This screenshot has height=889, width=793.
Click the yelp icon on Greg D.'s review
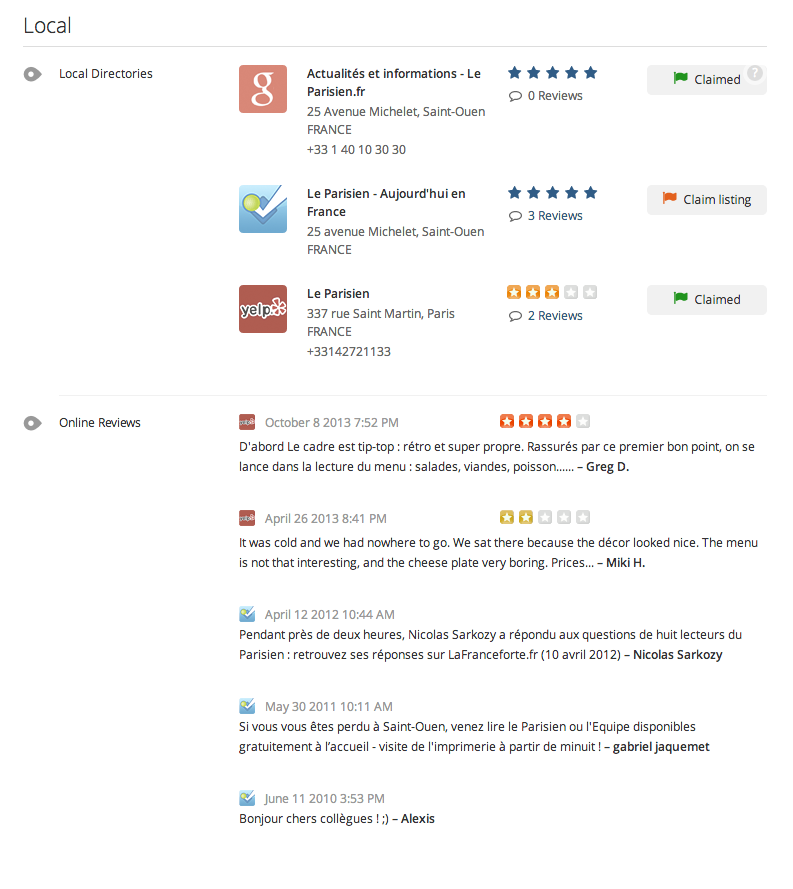pyautogui.click(x=247, y=421)
